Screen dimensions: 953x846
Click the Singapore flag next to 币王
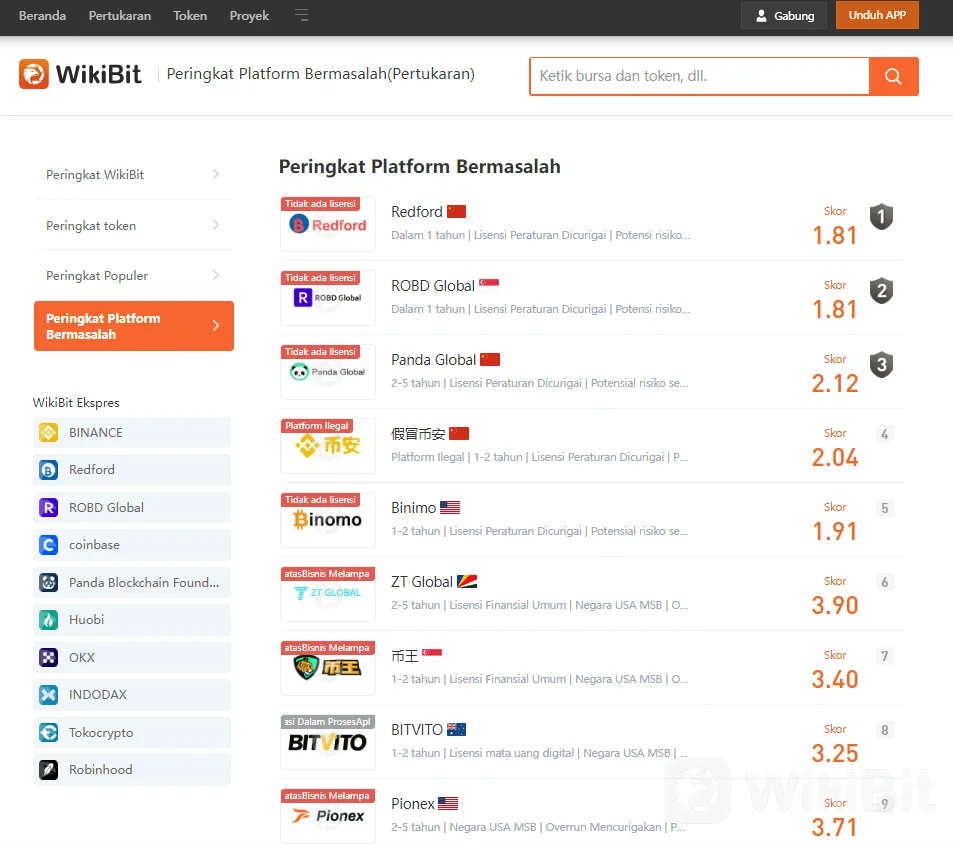pos(432,653)
